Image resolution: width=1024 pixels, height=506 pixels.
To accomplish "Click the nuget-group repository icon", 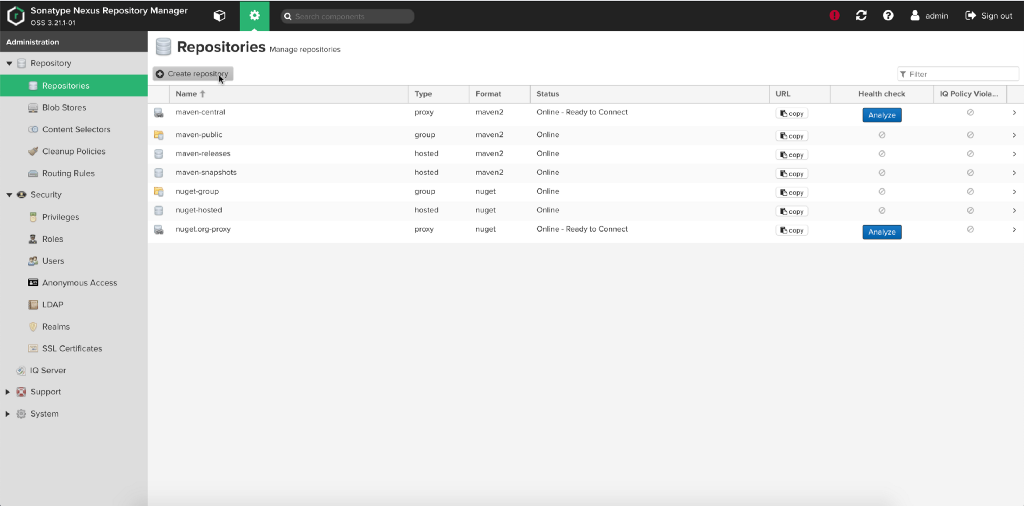I will (x=159, y=192).
